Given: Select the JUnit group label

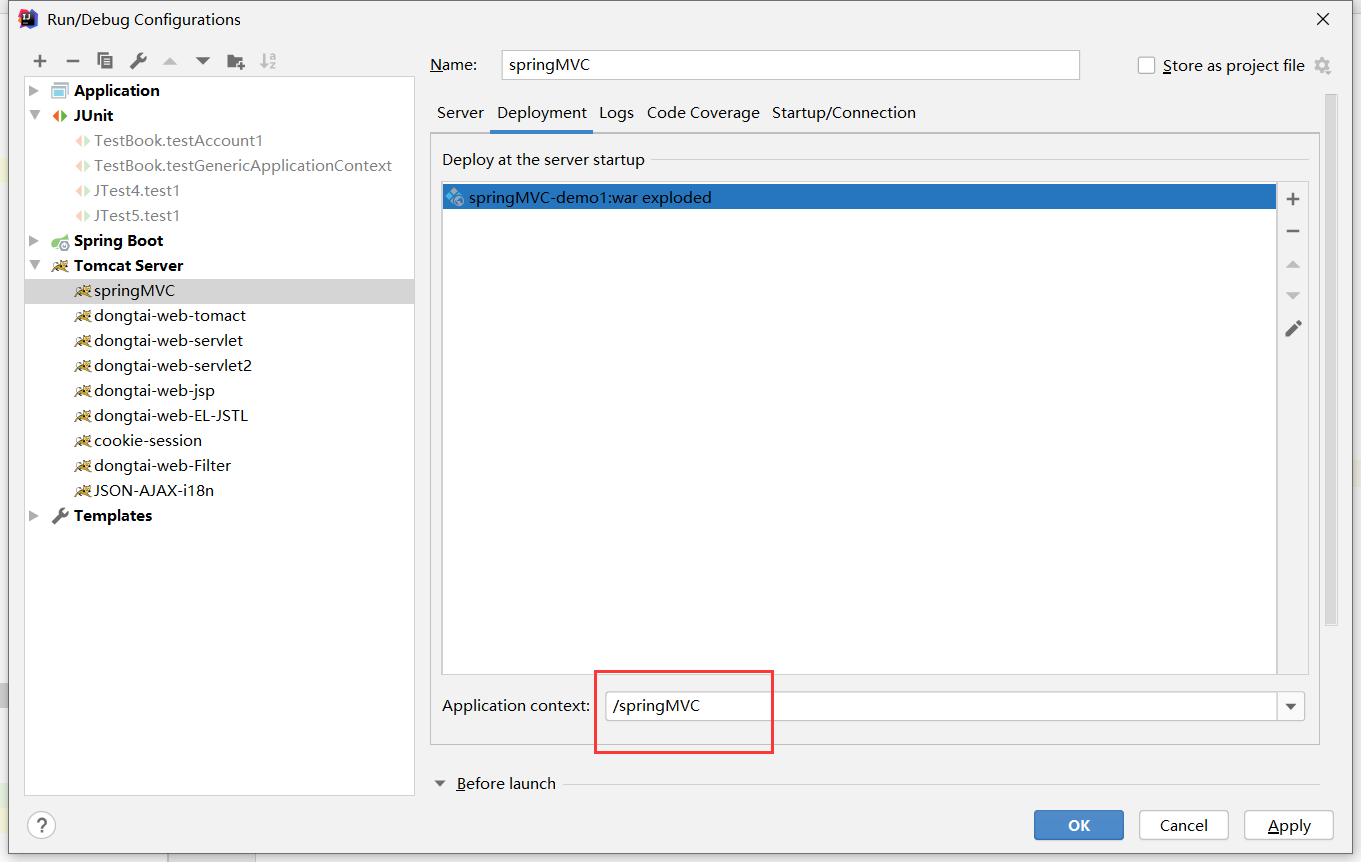Looking at the screenshot, I should (x=93, y=116).
